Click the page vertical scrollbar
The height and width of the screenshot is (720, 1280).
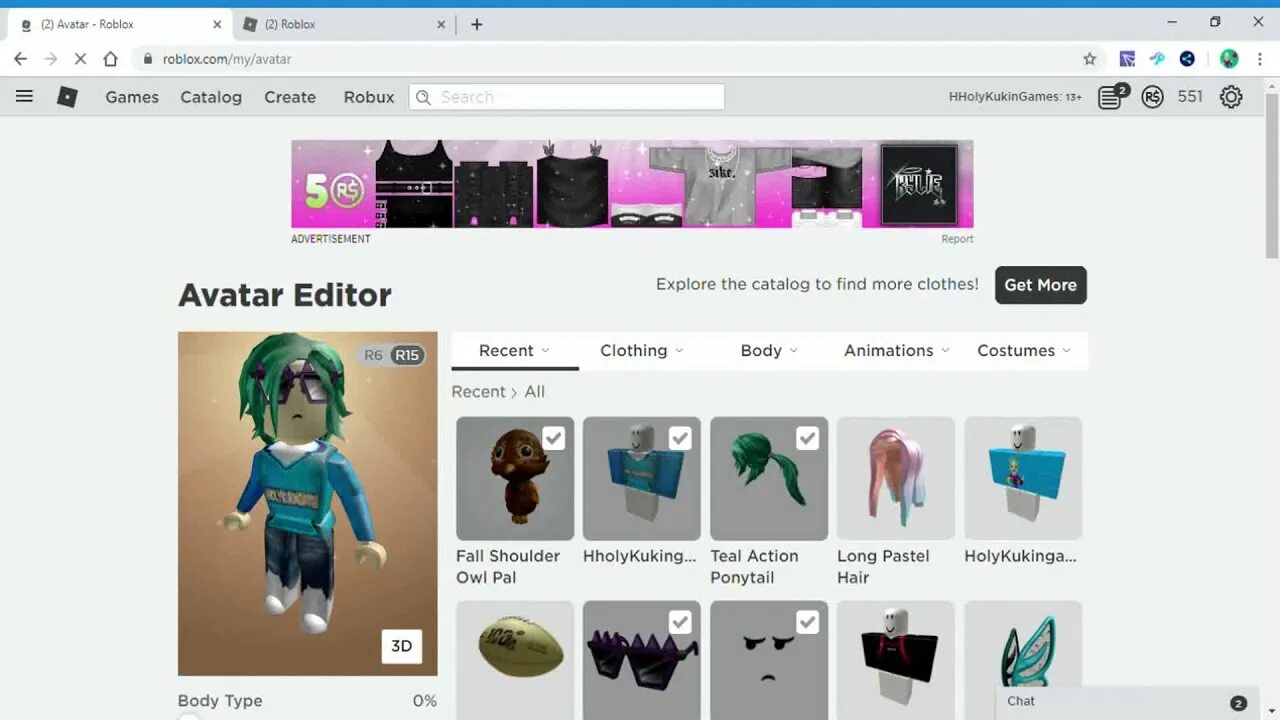point(1271,174)
